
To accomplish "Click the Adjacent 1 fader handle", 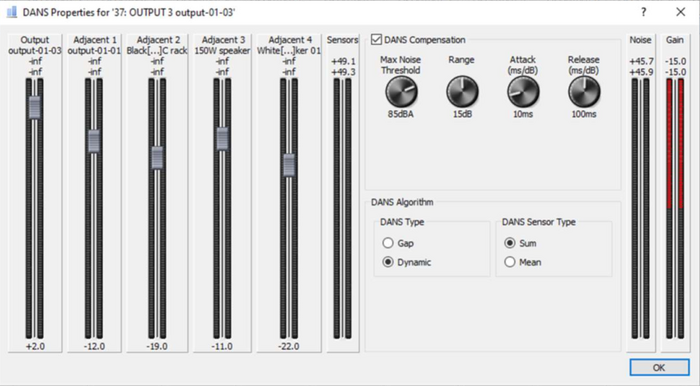I will coord(94,141).
